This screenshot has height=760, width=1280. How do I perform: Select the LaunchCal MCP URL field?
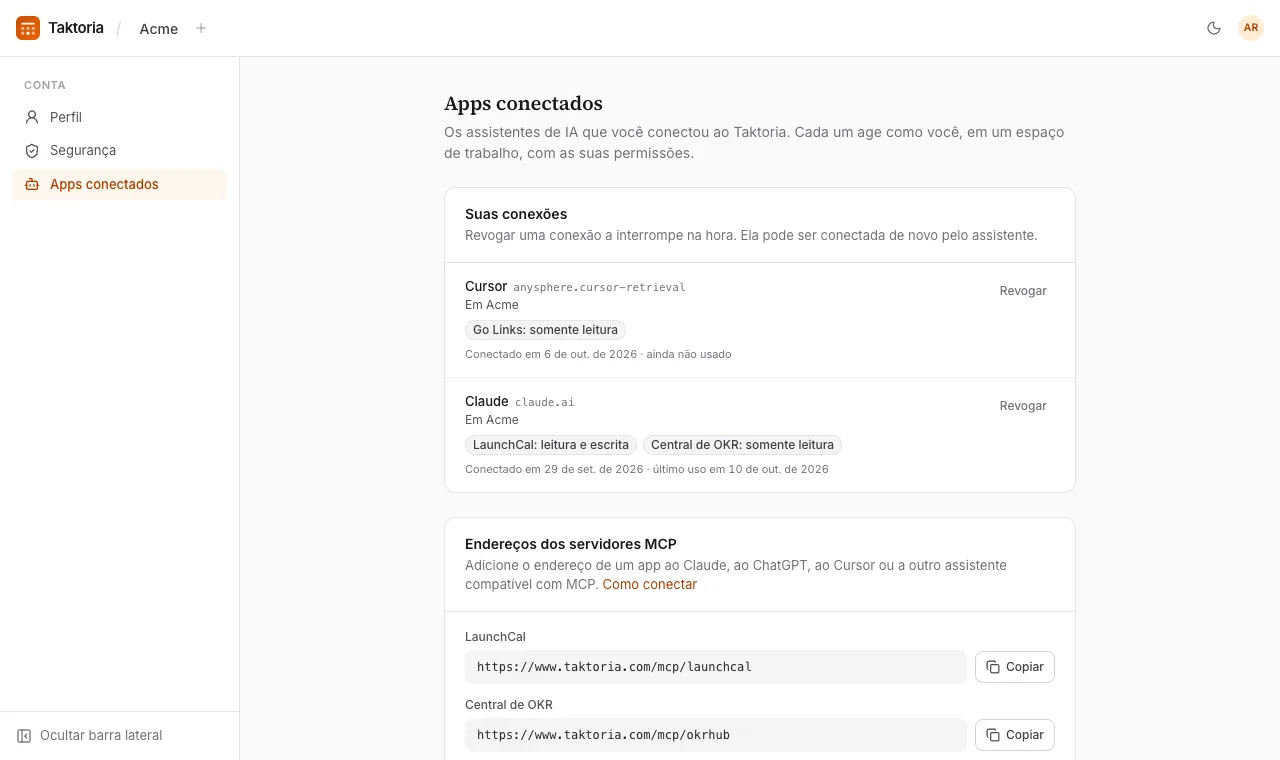716,667
